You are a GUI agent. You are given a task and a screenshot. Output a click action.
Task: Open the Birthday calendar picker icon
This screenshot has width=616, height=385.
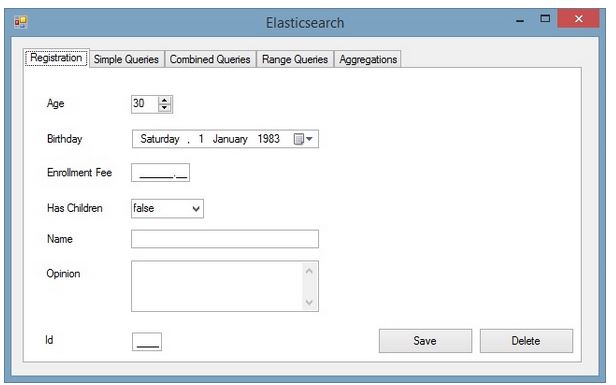(x=303, y=139)
